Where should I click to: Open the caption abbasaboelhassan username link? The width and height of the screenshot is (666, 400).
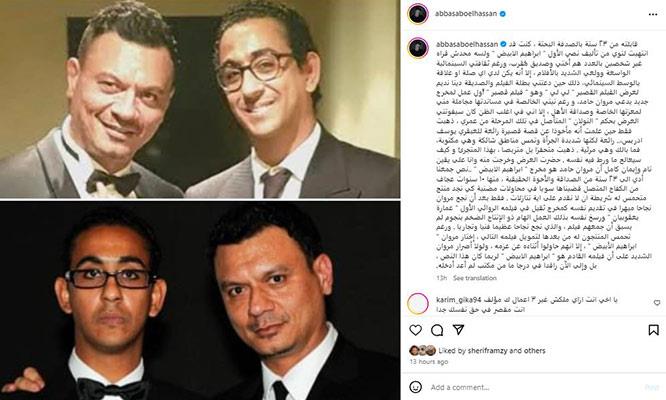pos(467,44)
